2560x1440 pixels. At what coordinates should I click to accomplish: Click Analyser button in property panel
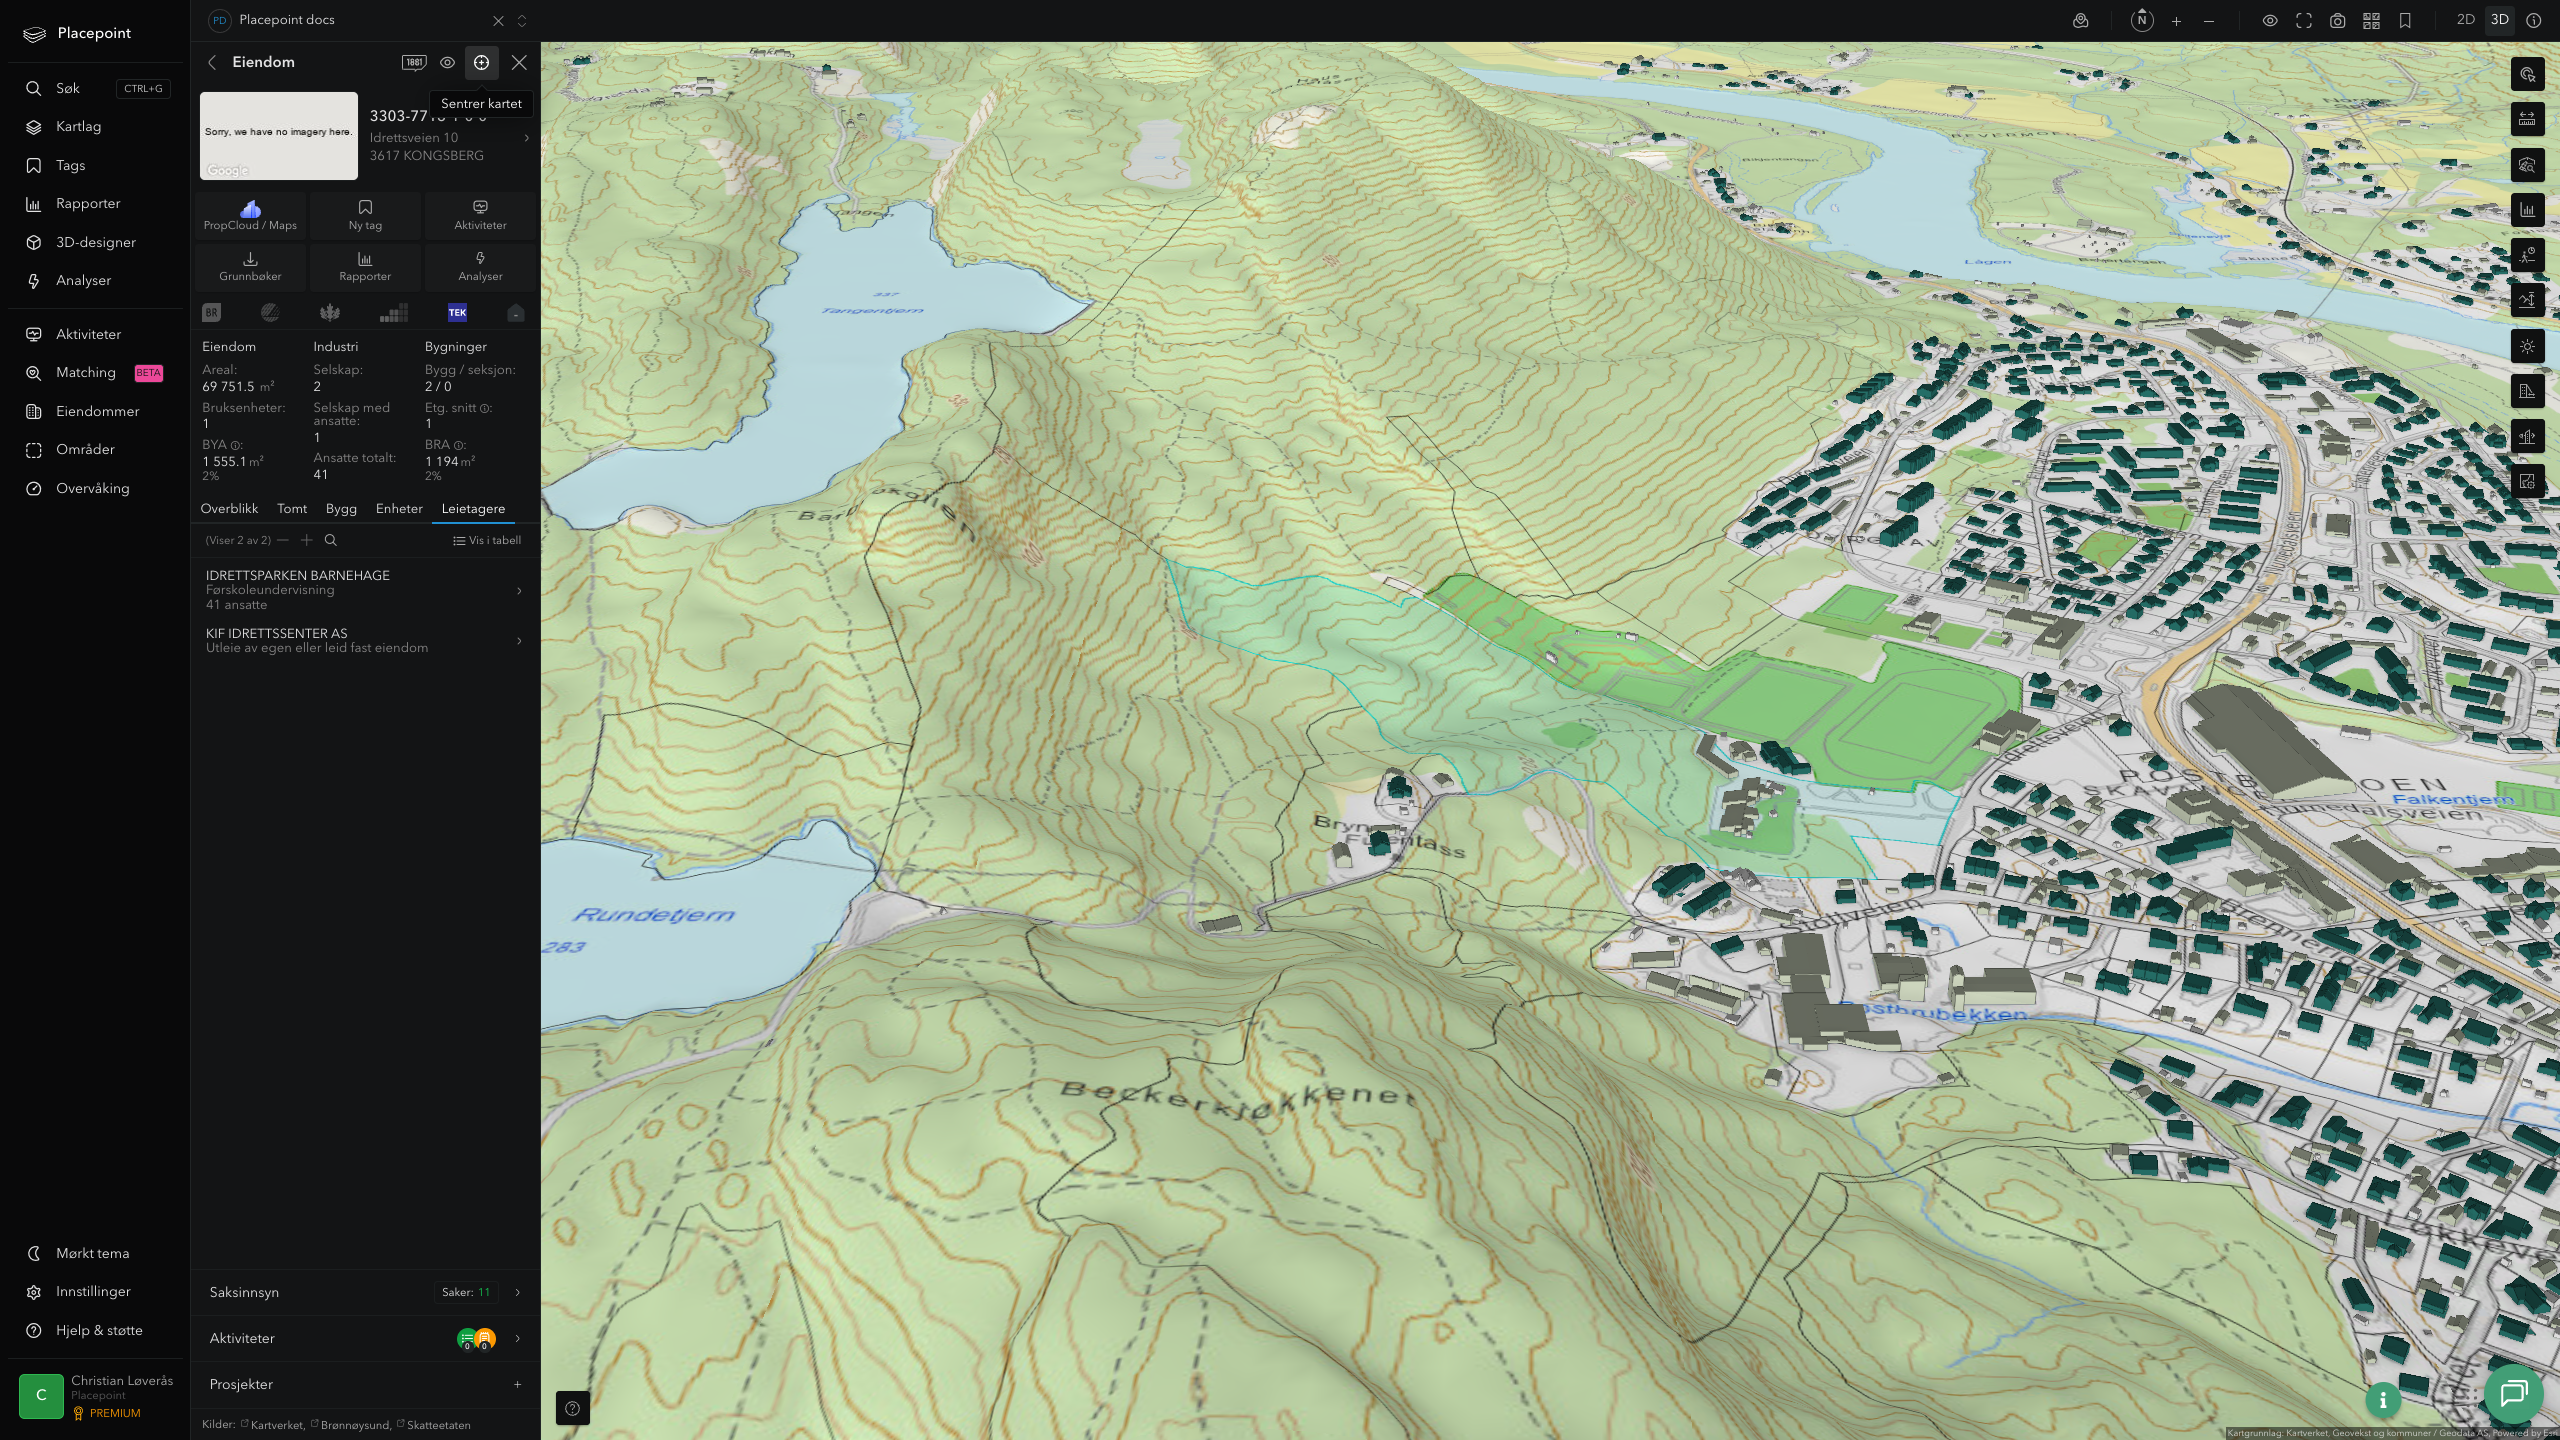tap(480, 266)
